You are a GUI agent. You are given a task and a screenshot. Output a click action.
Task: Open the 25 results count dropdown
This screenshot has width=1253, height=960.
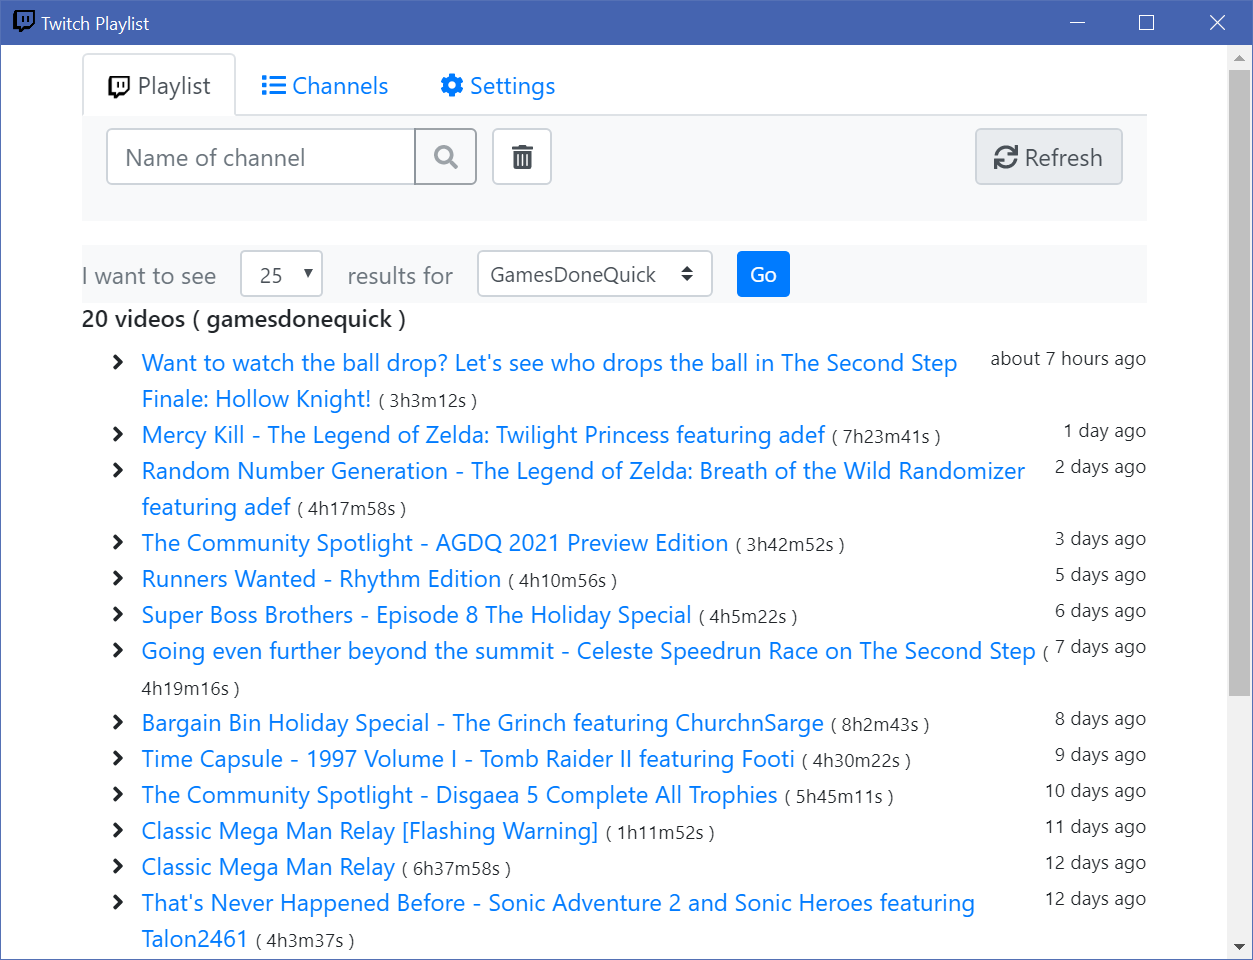tap(281, 274)
